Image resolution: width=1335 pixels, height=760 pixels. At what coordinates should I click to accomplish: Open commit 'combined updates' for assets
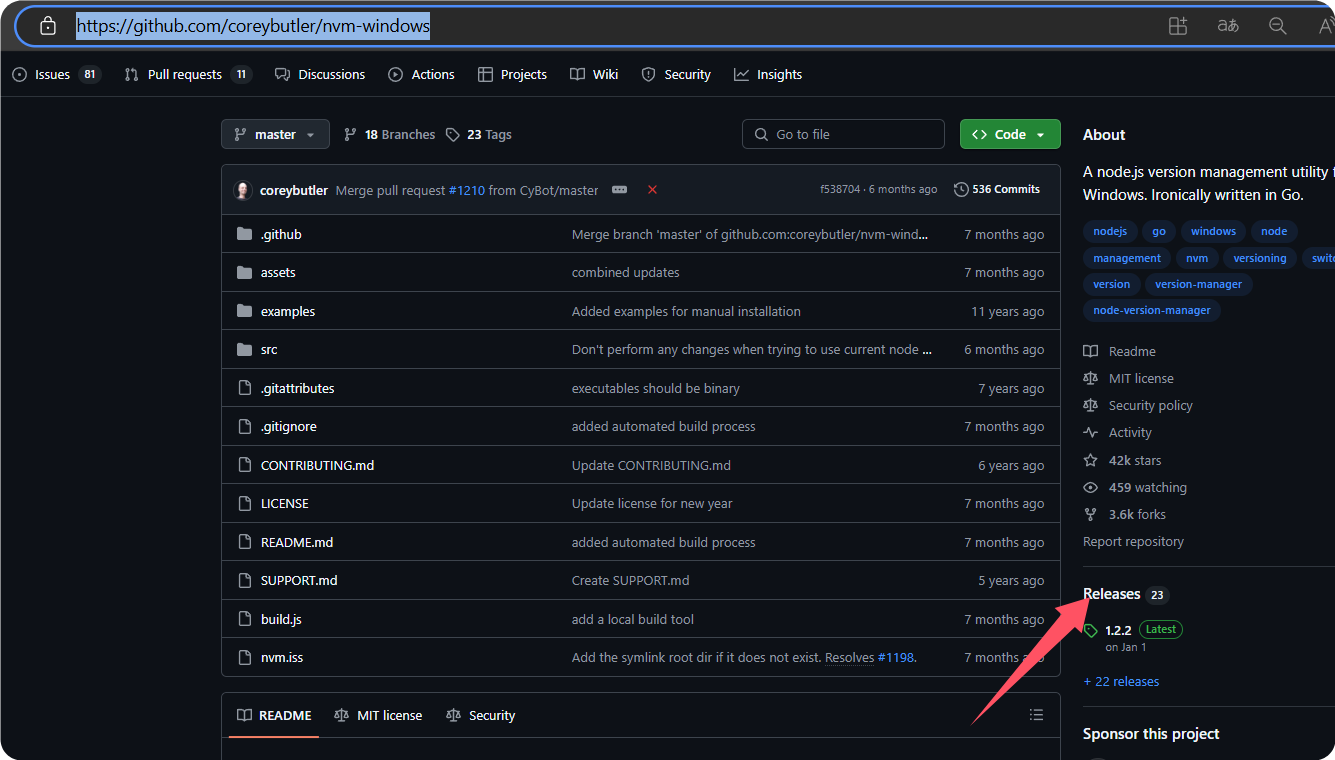tap(626, 272)
